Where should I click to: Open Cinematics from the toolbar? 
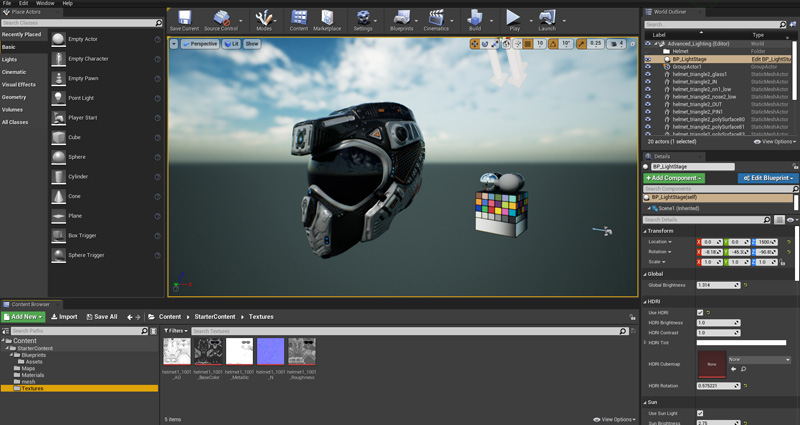point(436,19)
